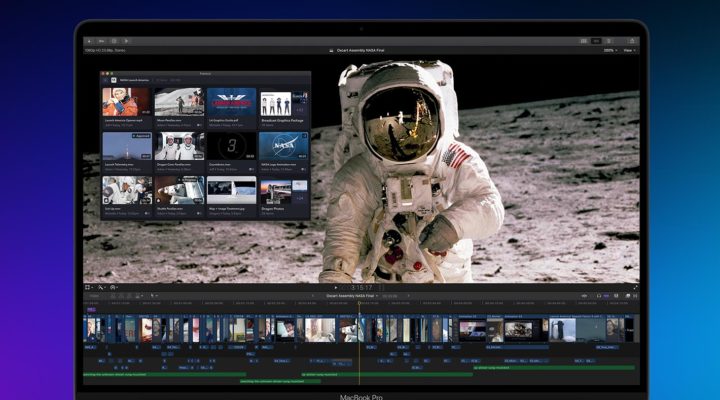Show the Effects browser

coord(628,296)
